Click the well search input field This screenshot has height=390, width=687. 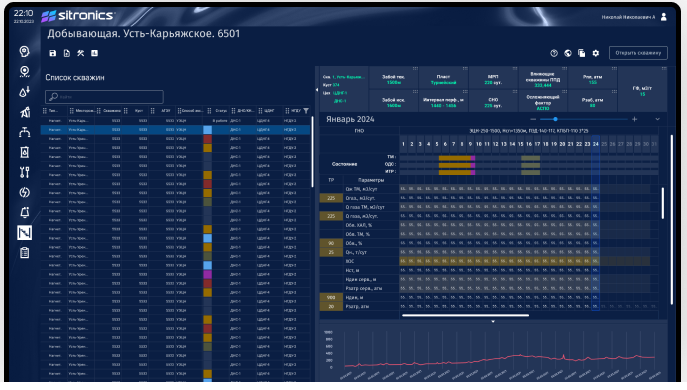point(104,96)
